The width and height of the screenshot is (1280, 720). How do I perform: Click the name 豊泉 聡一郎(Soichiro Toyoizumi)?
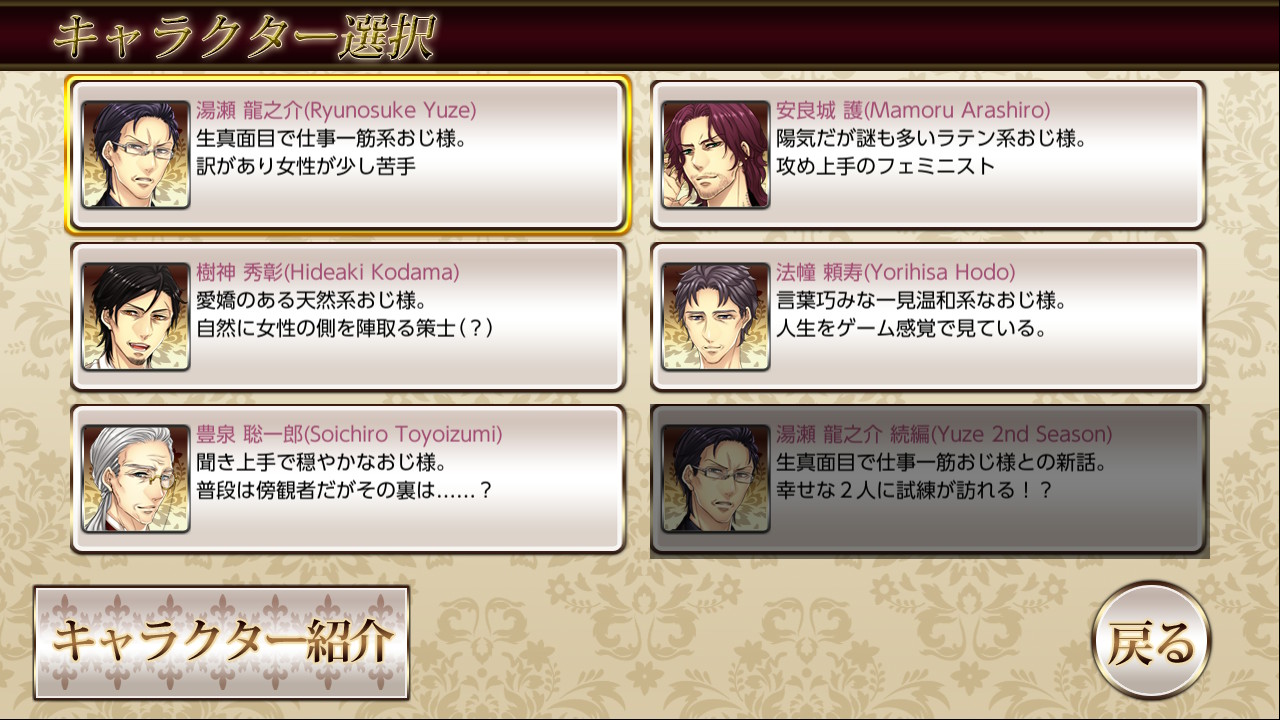point(349,434)
